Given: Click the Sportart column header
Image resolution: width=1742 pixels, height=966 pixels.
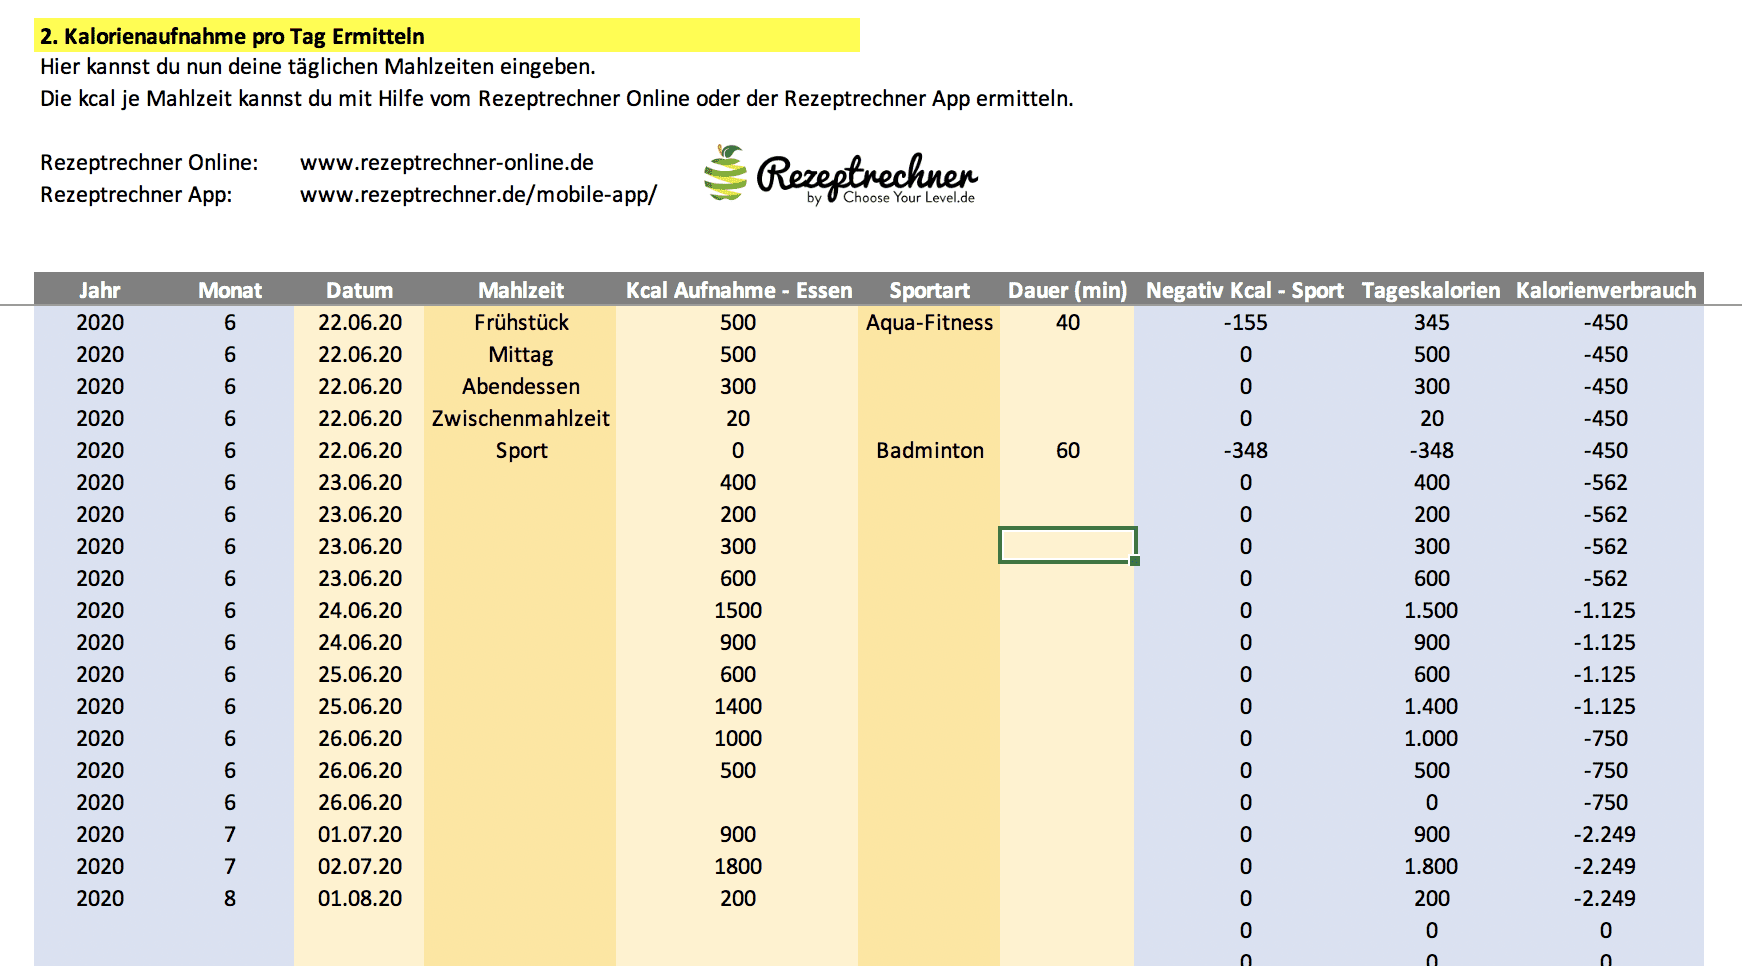Looking at the screenshot, I should pyautogui.click(x=929, y=290).
